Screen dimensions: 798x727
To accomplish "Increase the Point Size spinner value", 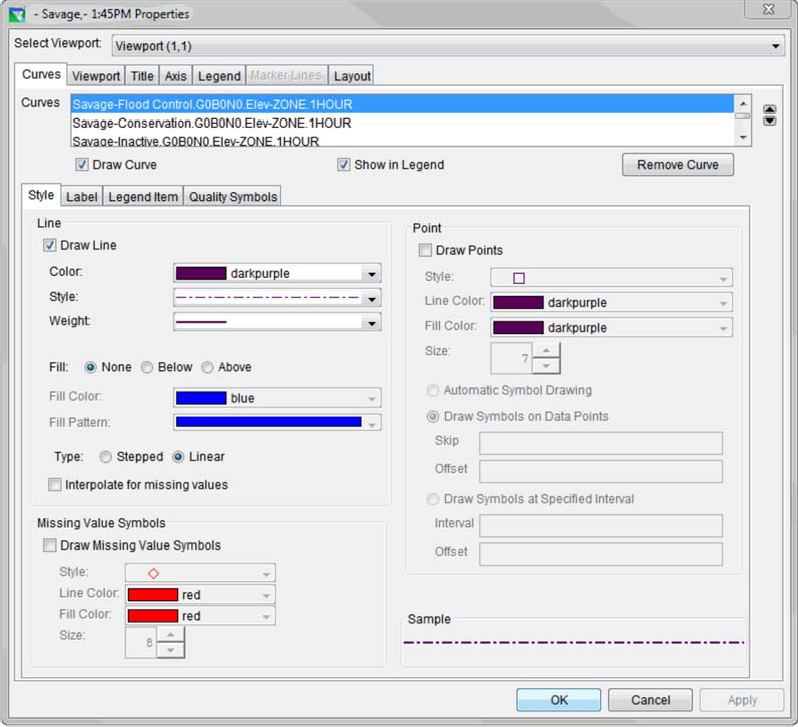I will pos(546,350).
